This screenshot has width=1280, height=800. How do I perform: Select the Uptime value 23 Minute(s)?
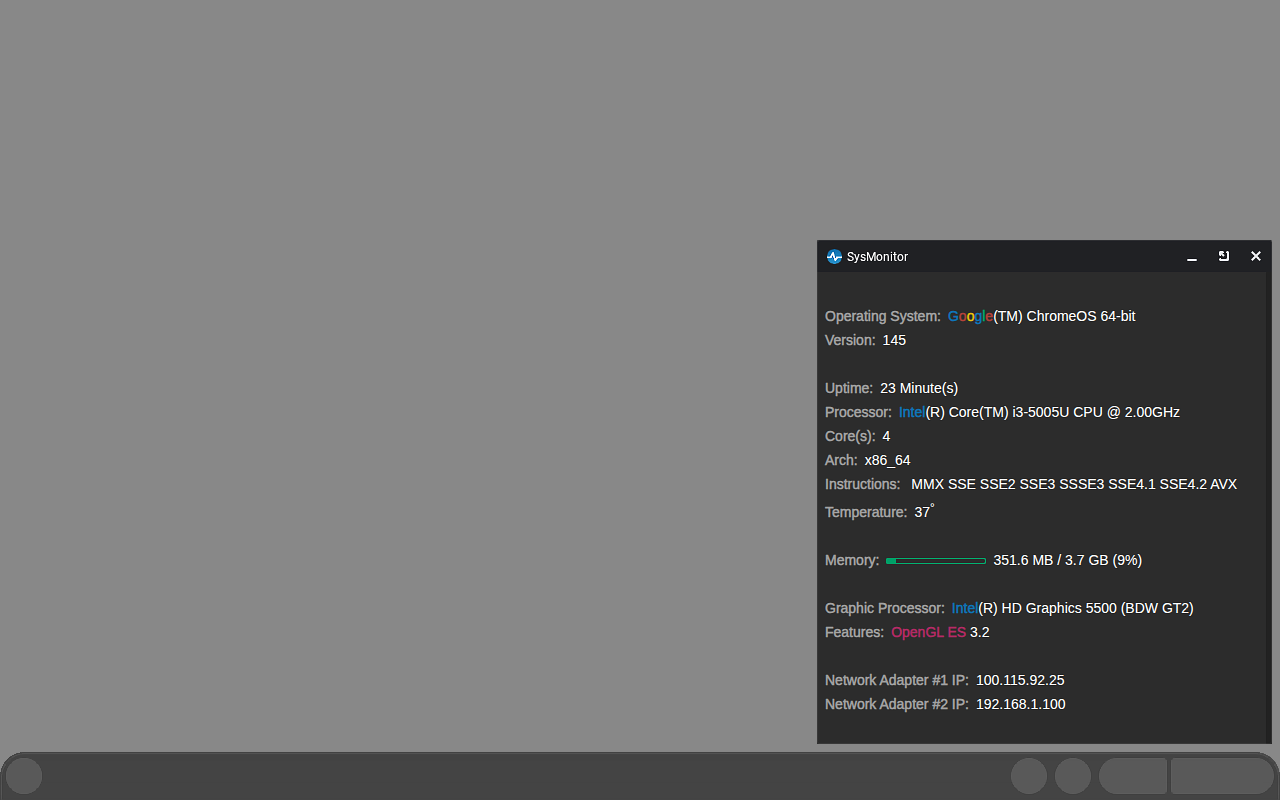pyautogui.click(x=919, y=388)
